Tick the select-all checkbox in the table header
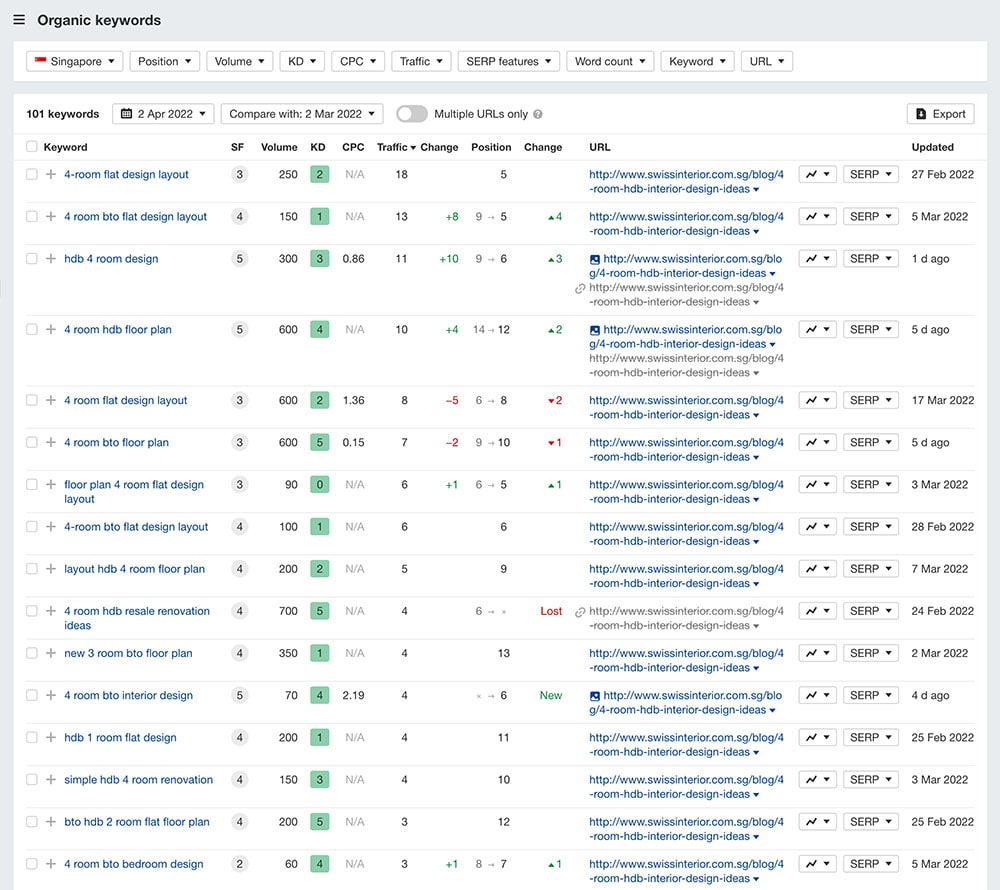The width and height of the screenshot is (1000, 890). tap(32, 147)
